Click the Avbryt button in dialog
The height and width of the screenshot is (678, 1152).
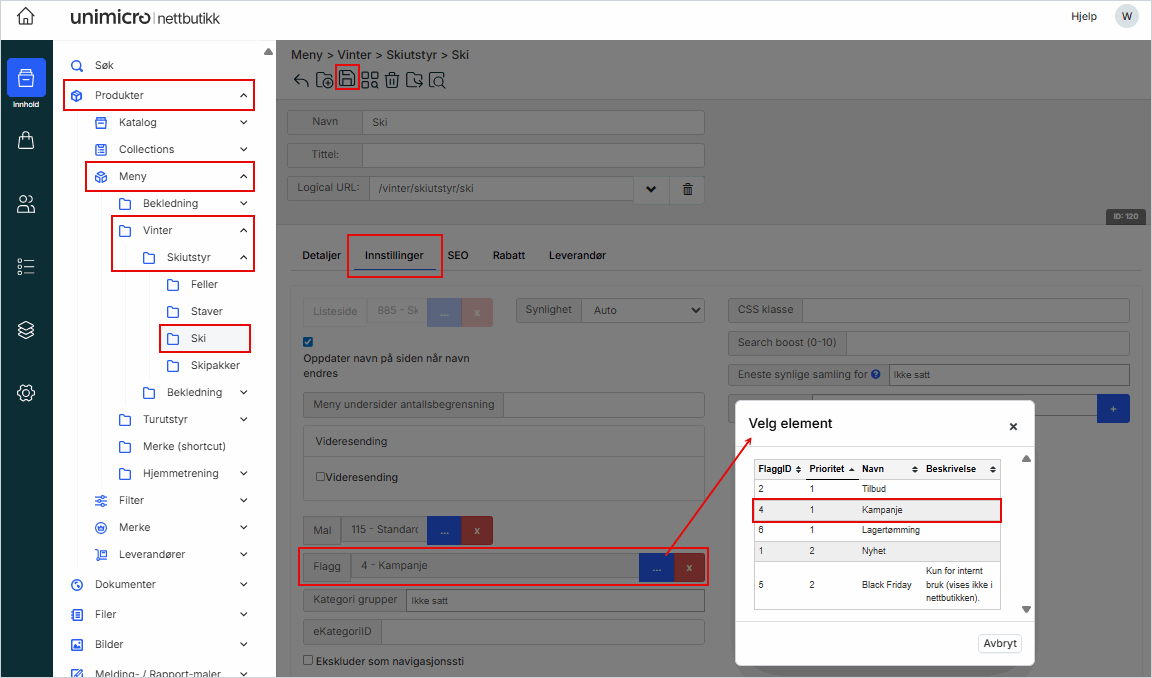point(999,643)
